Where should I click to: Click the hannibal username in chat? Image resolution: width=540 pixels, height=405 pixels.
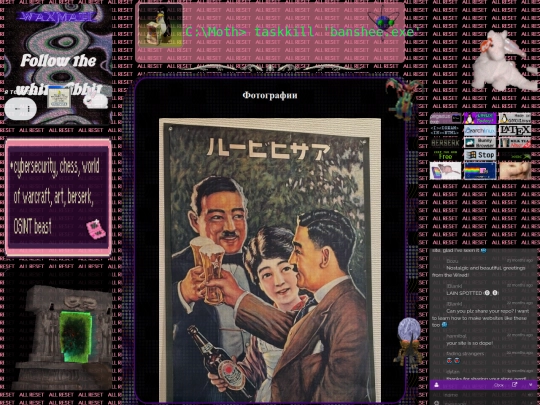457,336
